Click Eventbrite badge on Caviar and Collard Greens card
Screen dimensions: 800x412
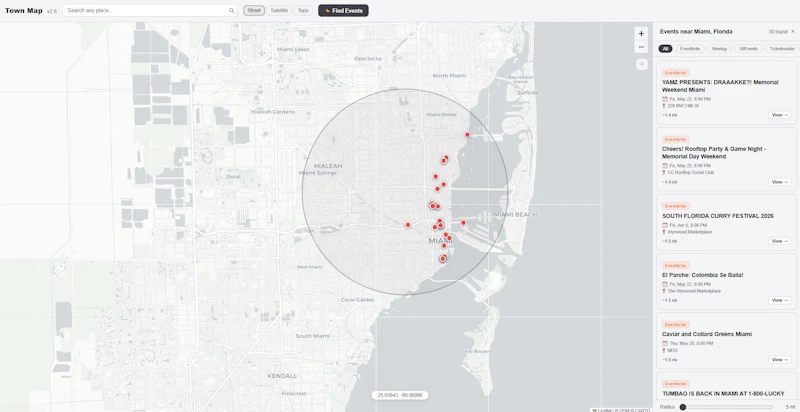pyautogui.click(x=676, y=324)
